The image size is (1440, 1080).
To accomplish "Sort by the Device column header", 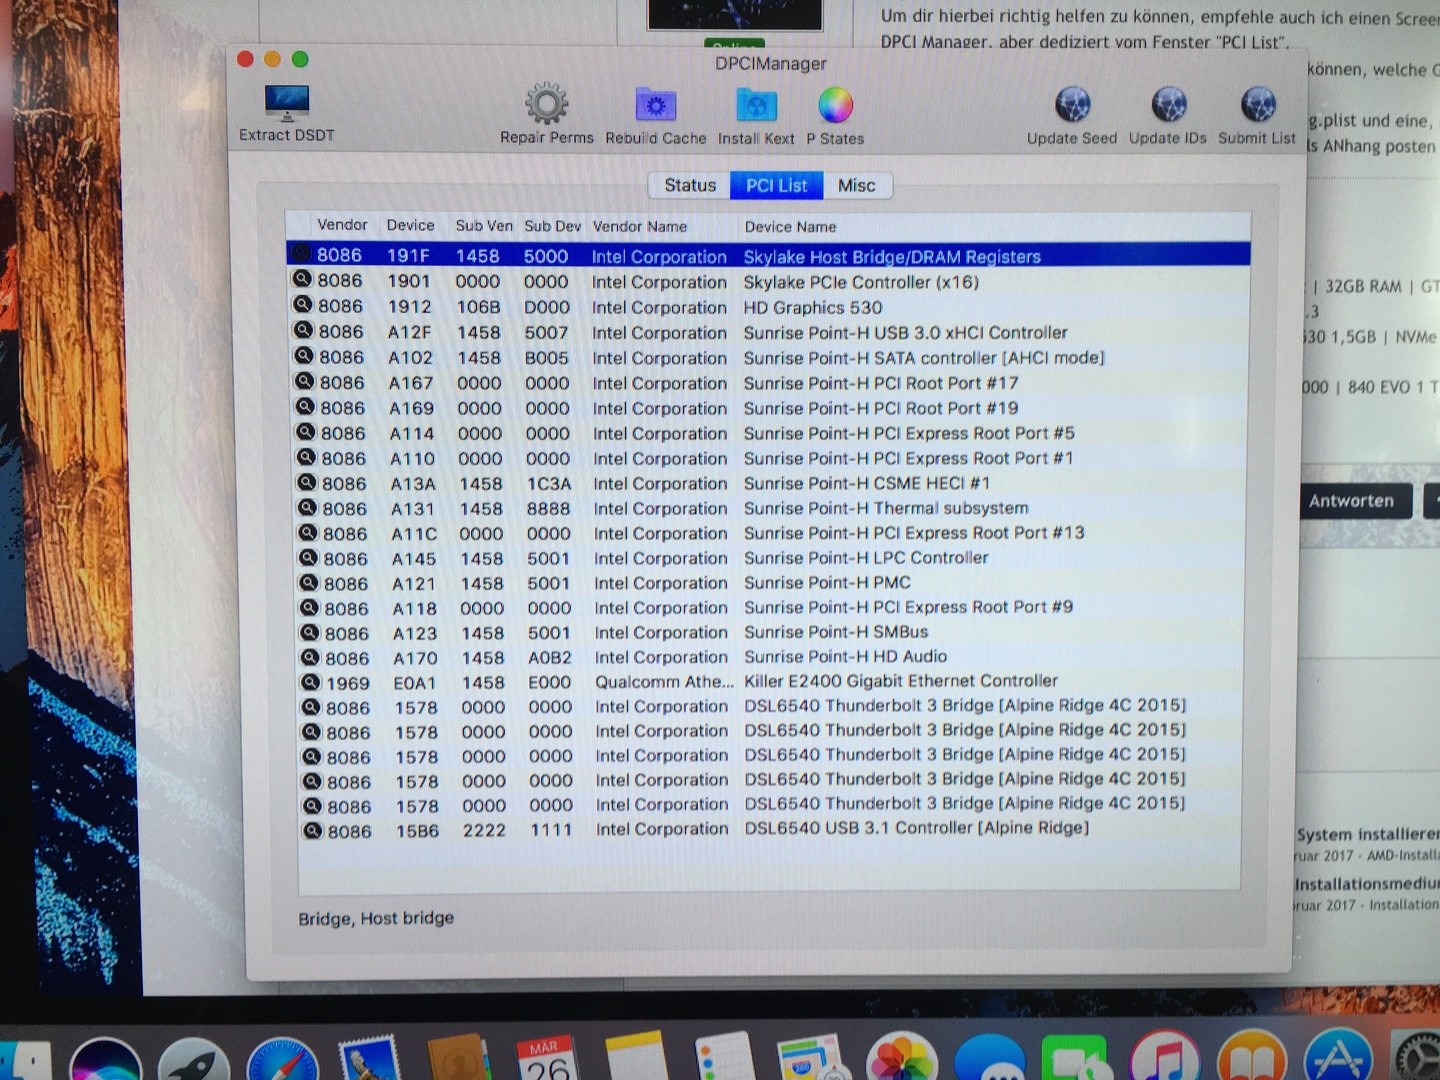I will [x=410, y=226].
